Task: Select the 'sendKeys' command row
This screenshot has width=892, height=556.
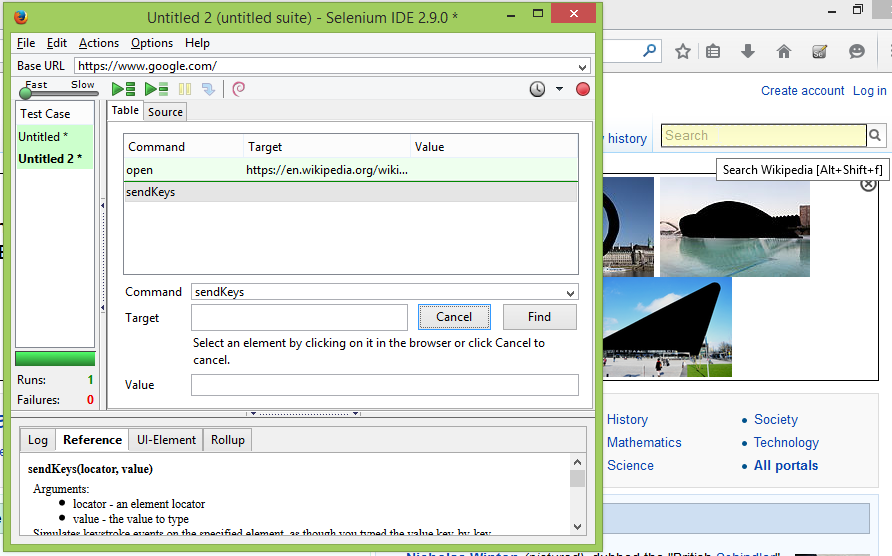Action: [350, 192]
